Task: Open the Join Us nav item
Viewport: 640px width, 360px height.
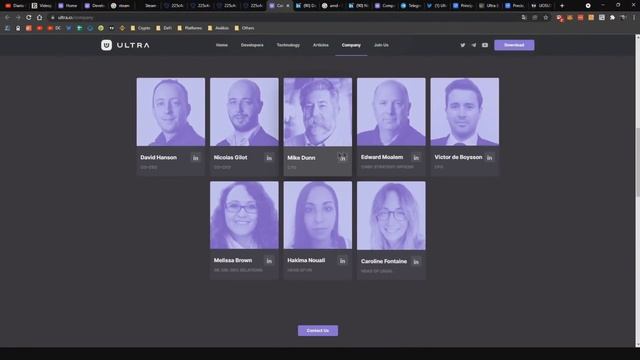Action: [381, 45]
